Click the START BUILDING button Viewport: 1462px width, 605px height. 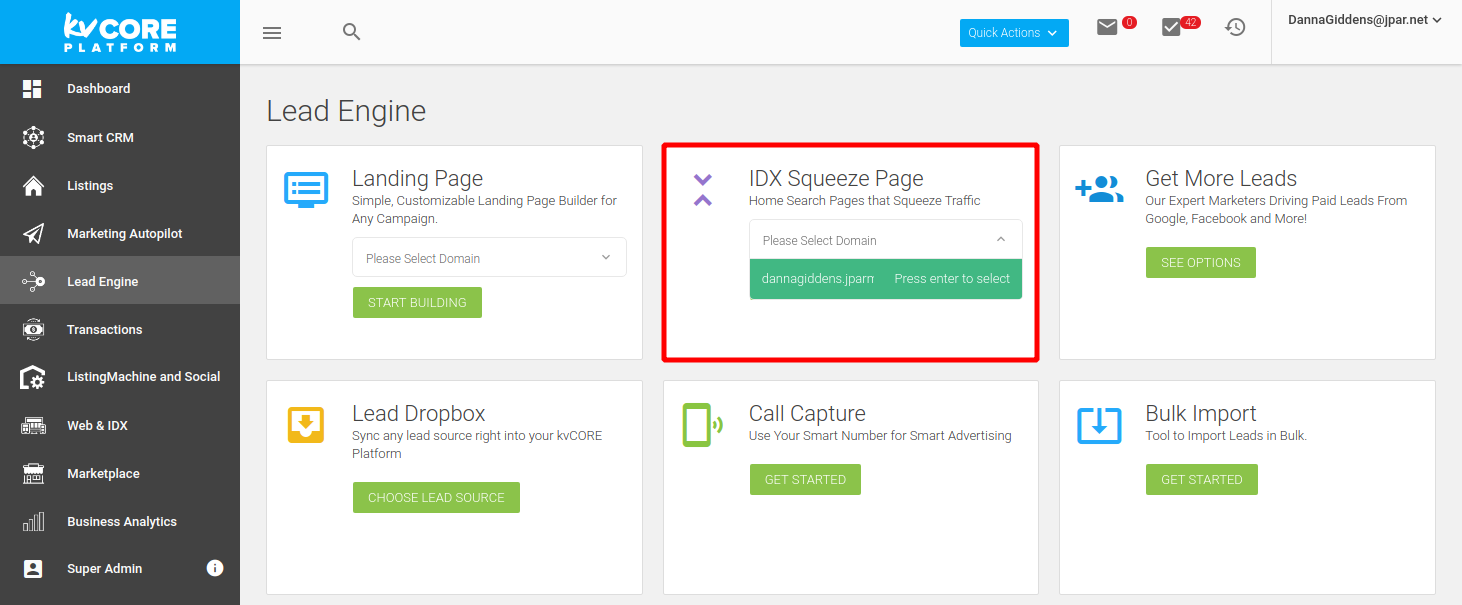[x=417, y=303]
